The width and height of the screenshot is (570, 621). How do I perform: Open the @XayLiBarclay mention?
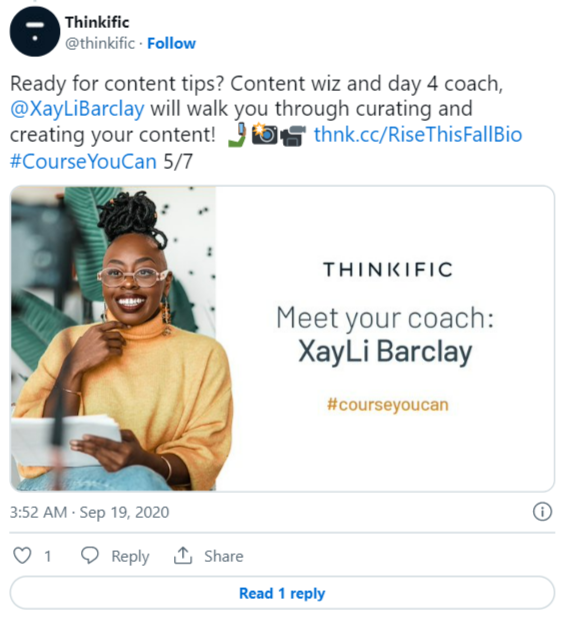click(77, 109)
